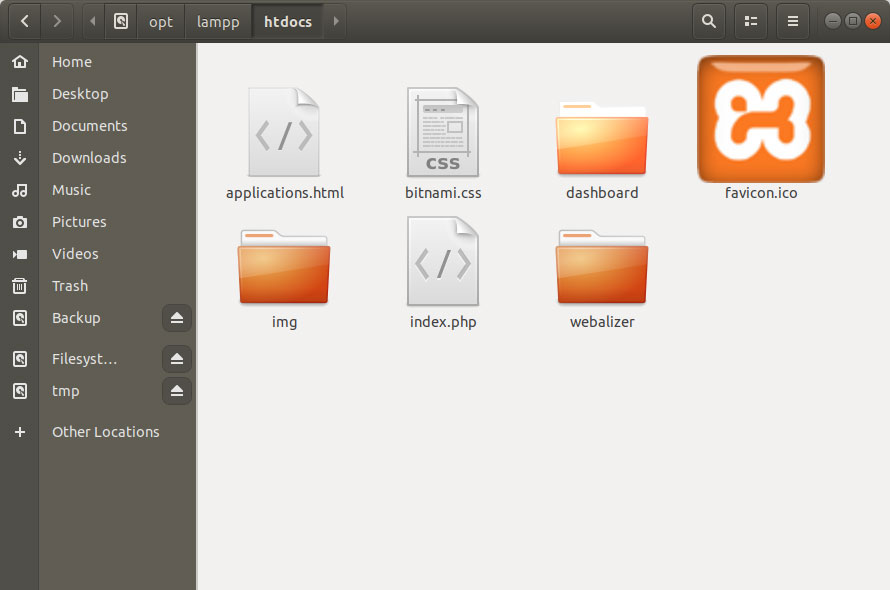
Task: Switch to list view mode
Action: point(750,20)
